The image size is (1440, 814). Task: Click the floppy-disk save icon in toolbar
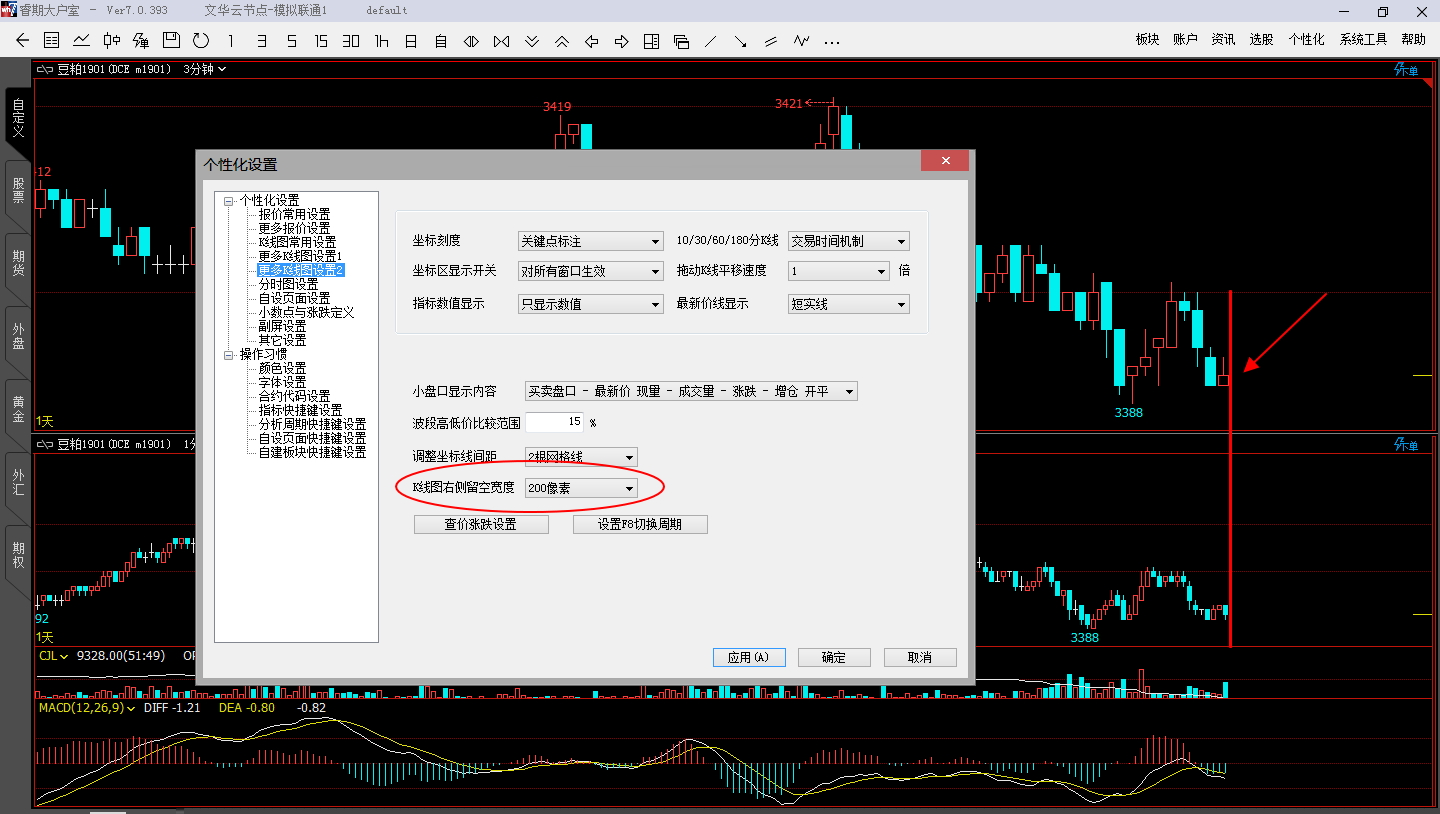pyautogui.click(x=171, y=41)
